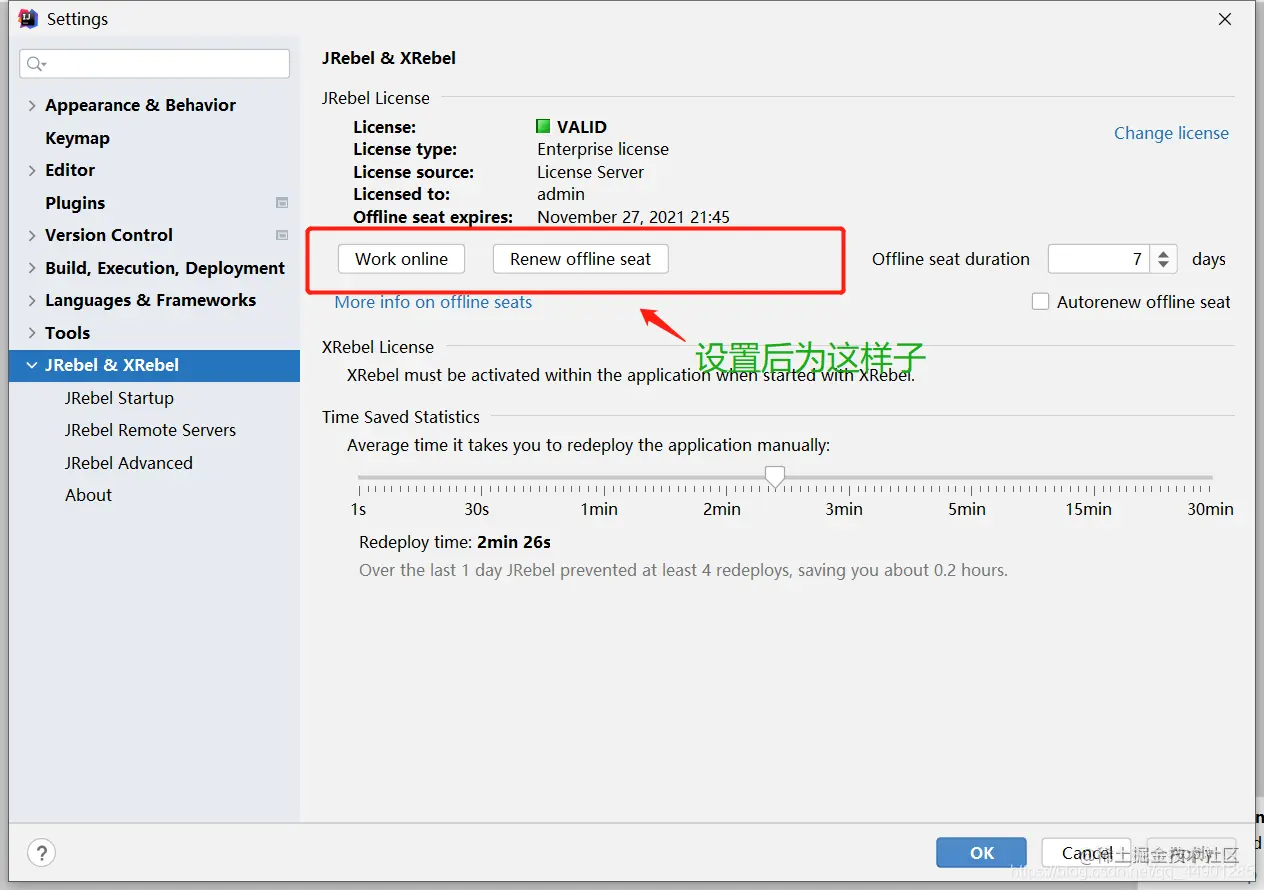Click the IntelliJ icon in title bar
Screen dimensions: 1264x890
pos(28,18)
